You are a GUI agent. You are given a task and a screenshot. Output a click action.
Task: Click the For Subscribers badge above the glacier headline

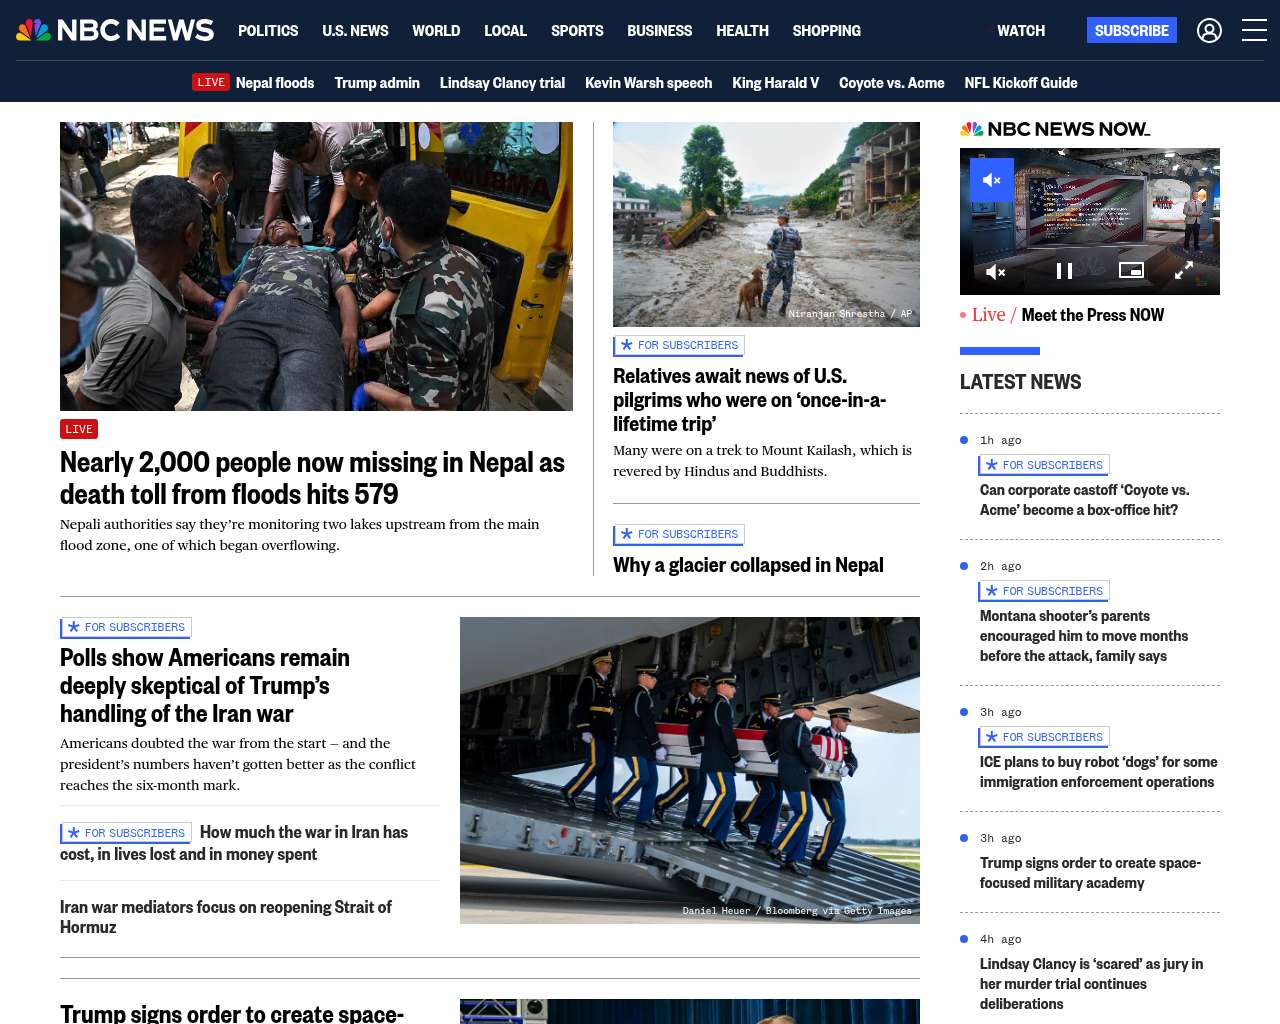tap(679, 534)
